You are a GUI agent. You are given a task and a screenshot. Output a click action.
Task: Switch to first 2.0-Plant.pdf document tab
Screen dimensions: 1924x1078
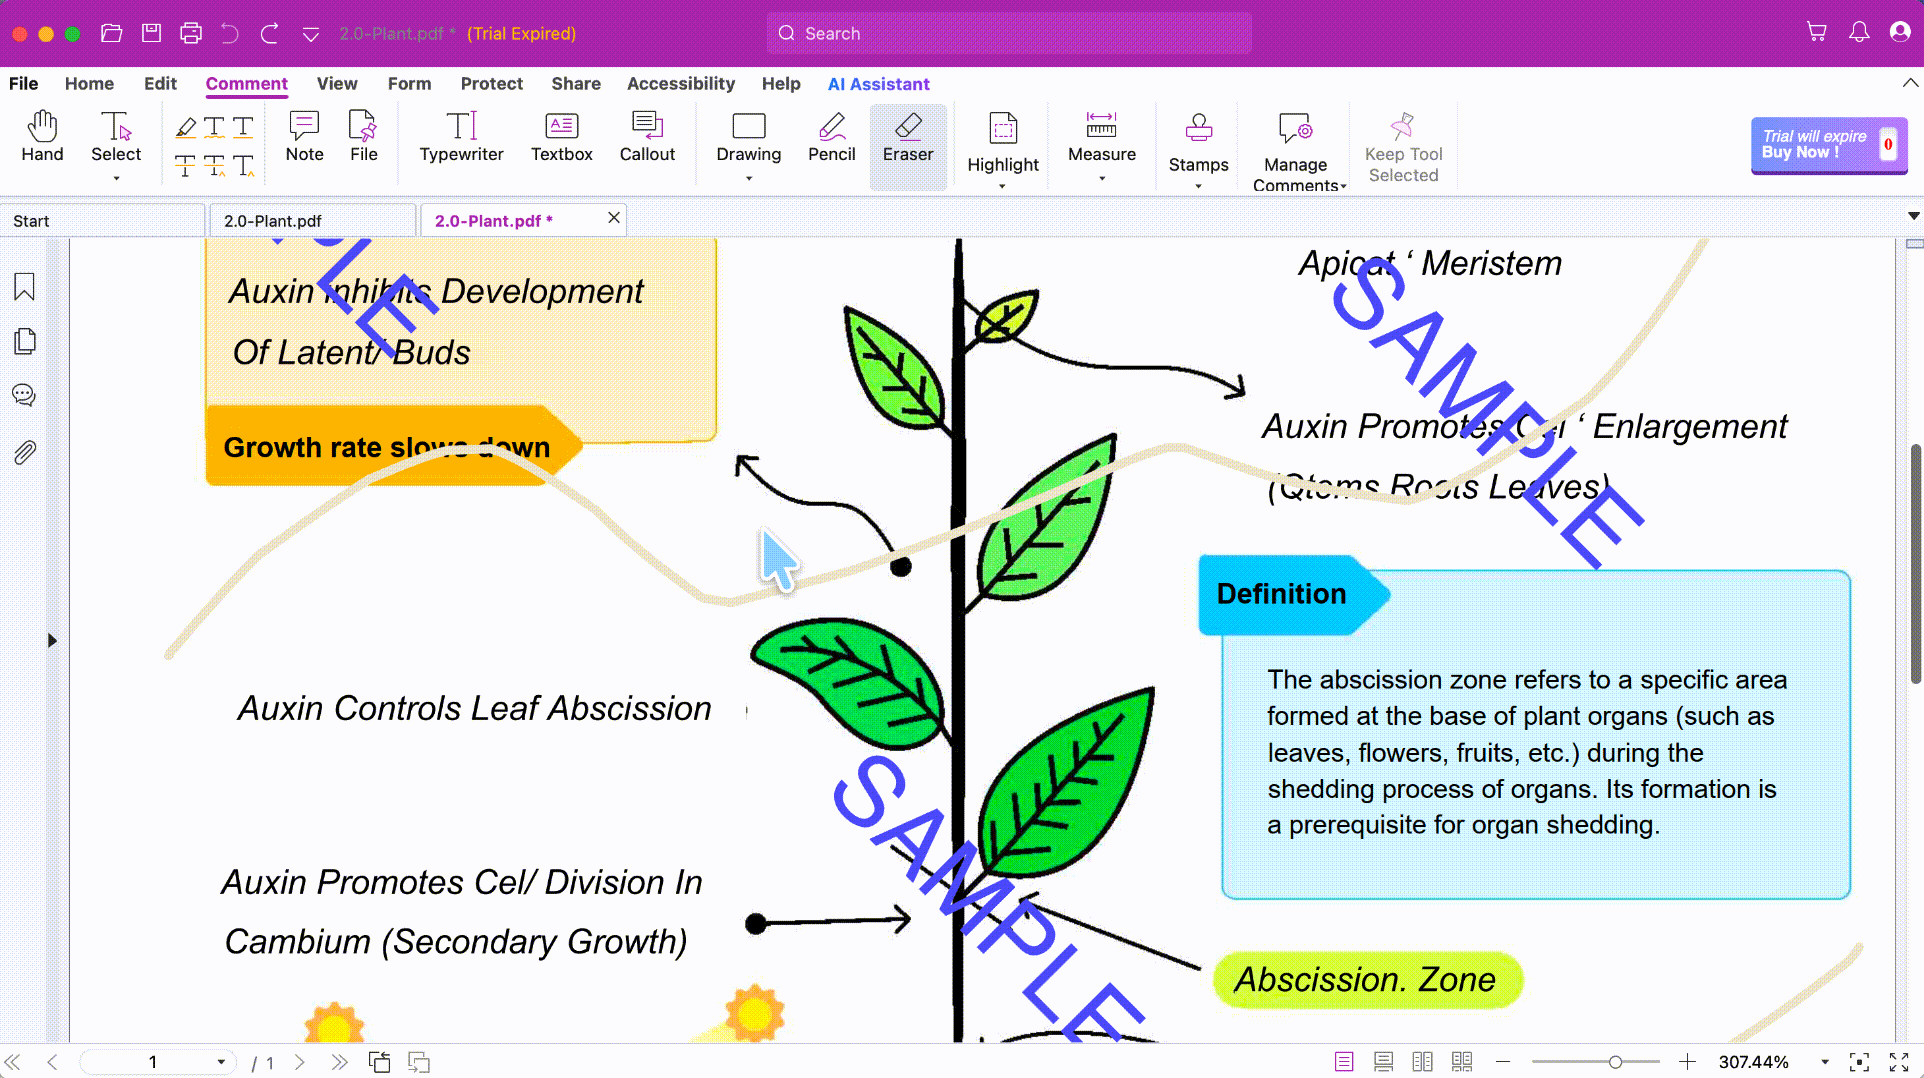(x=311, y=221)
